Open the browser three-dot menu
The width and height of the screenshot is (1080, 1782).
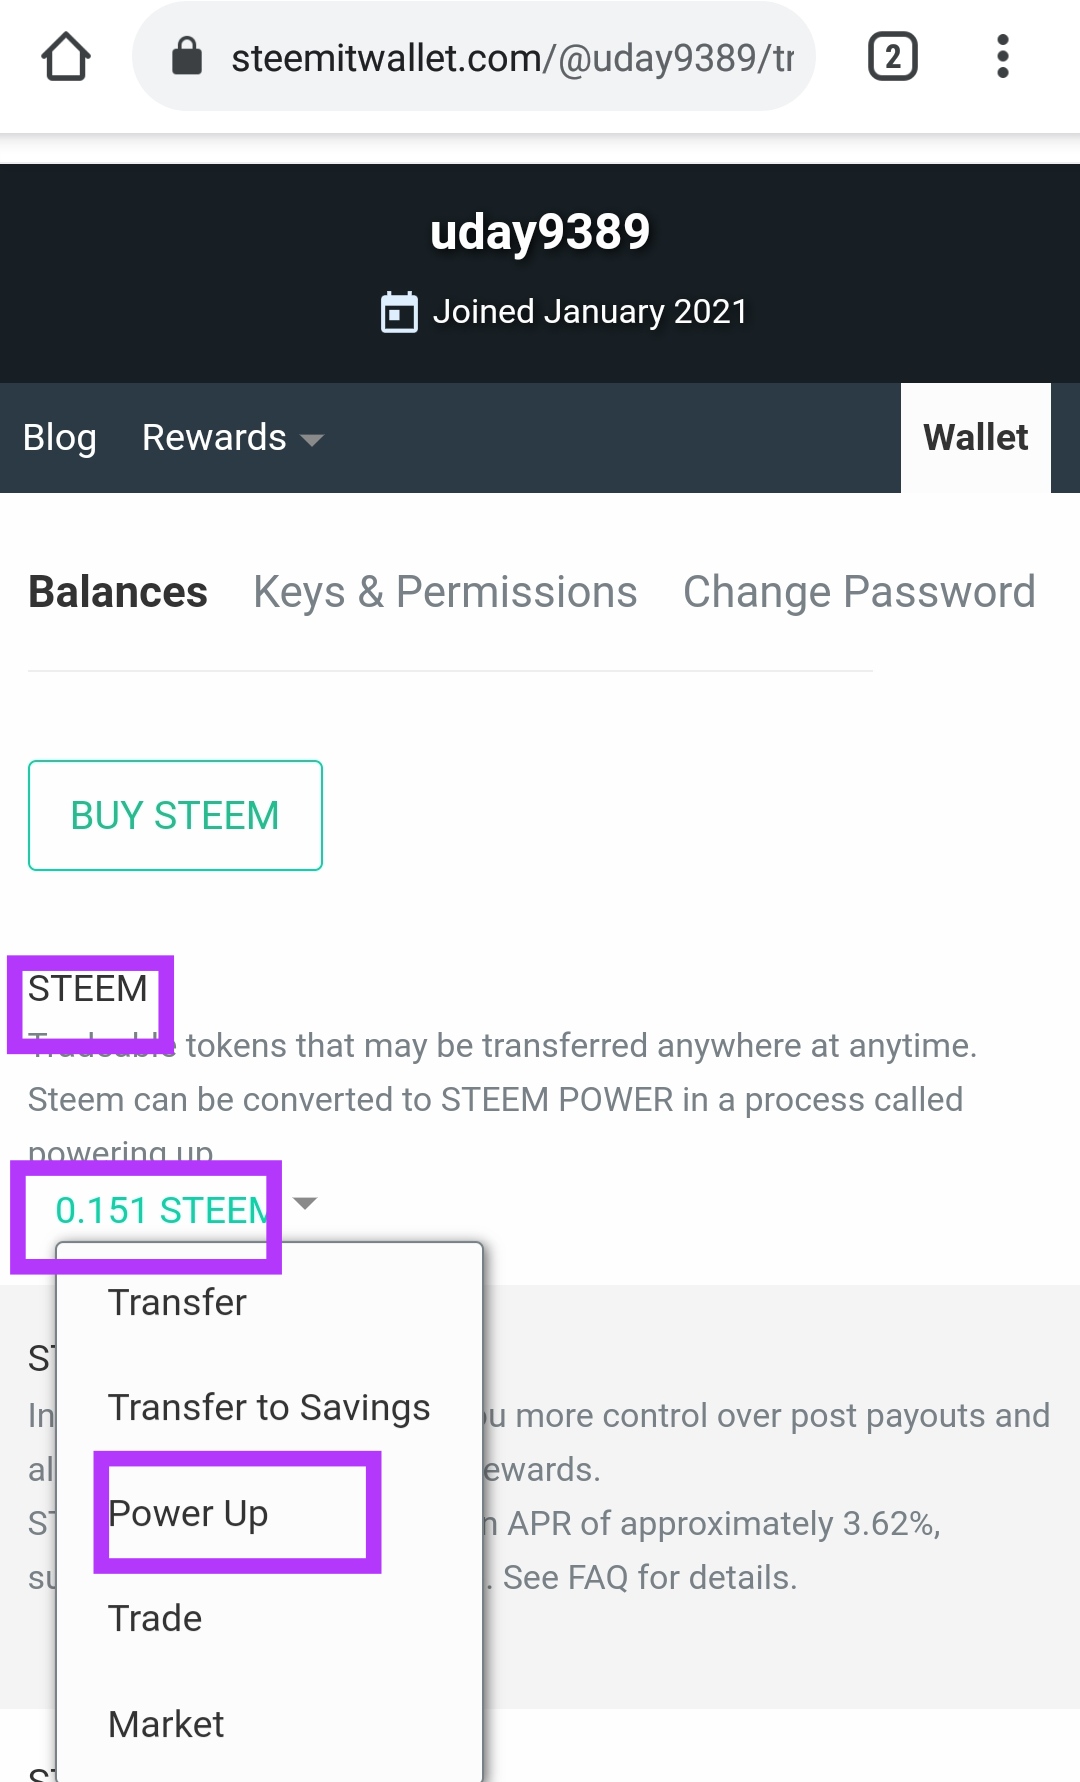pos(1002,57)
